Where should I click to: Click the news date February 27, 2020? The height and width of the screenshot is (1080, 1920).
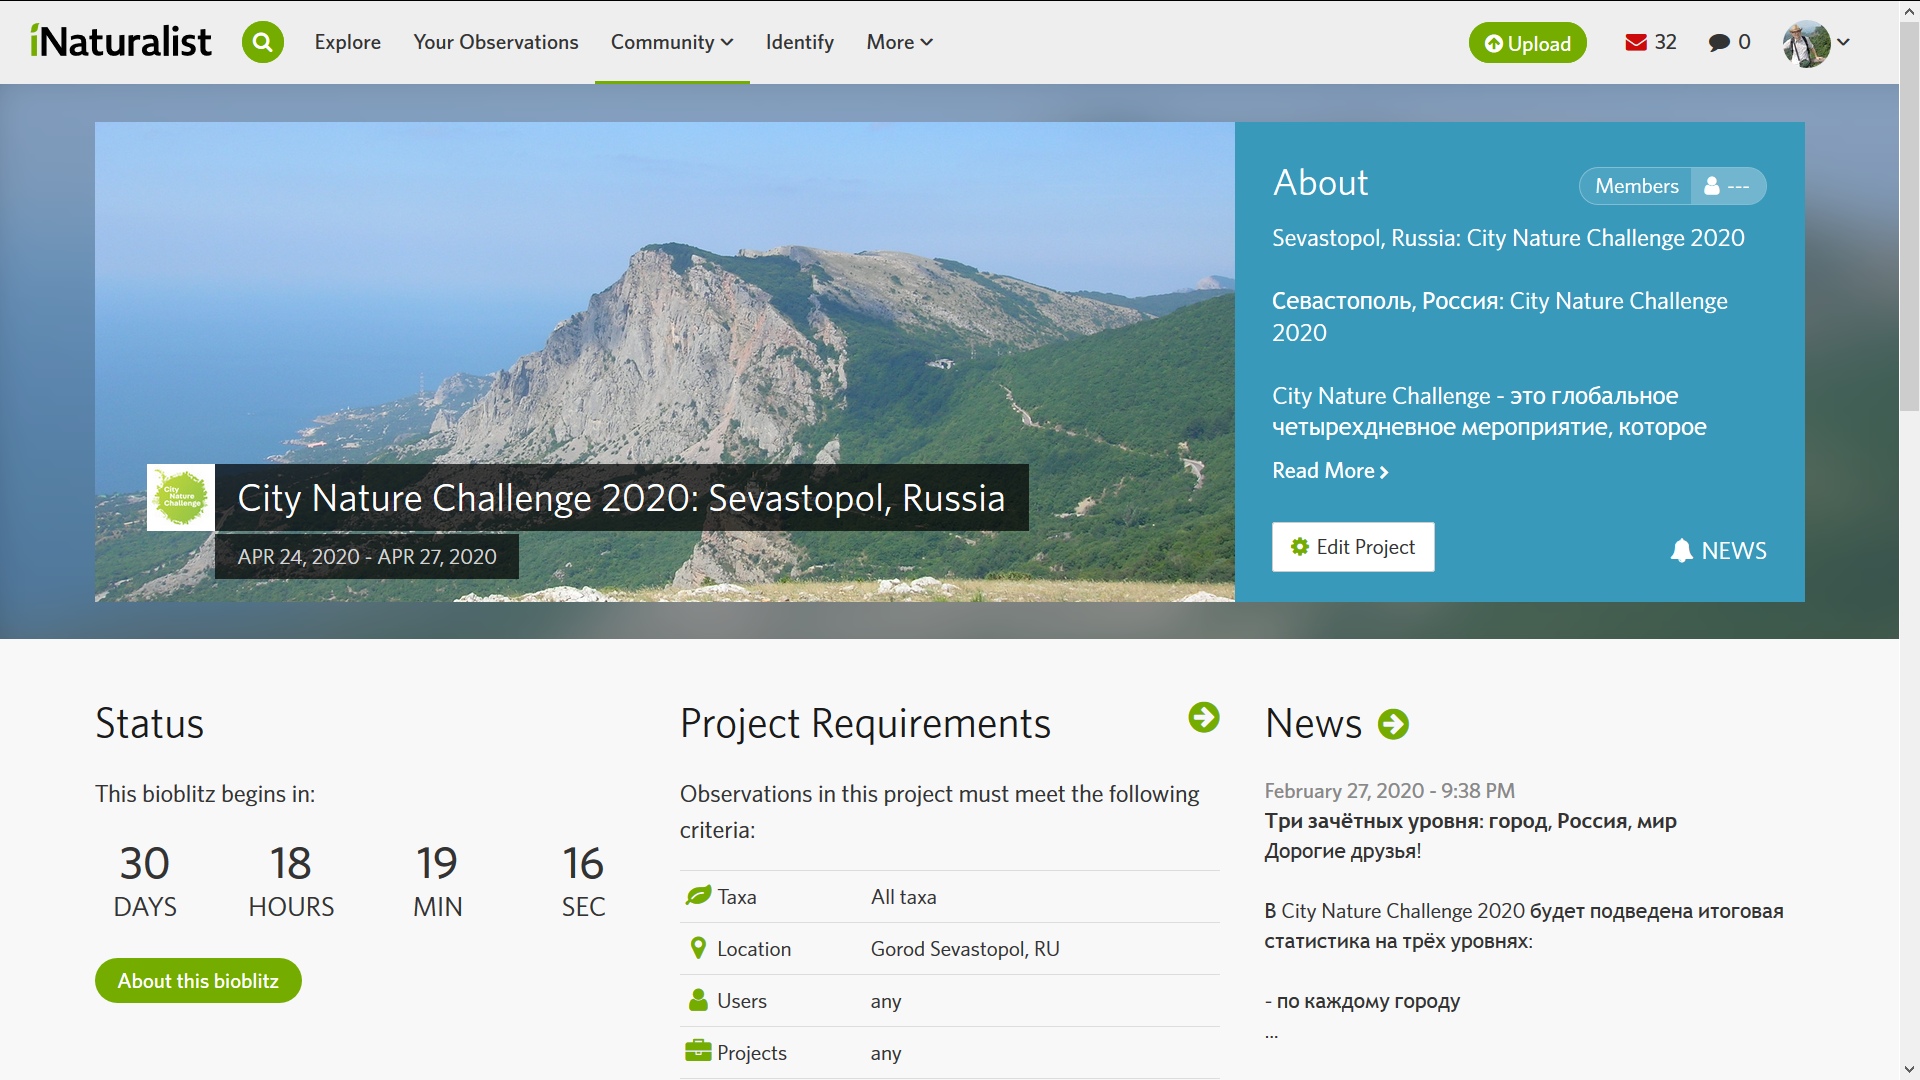[1389, 791]
